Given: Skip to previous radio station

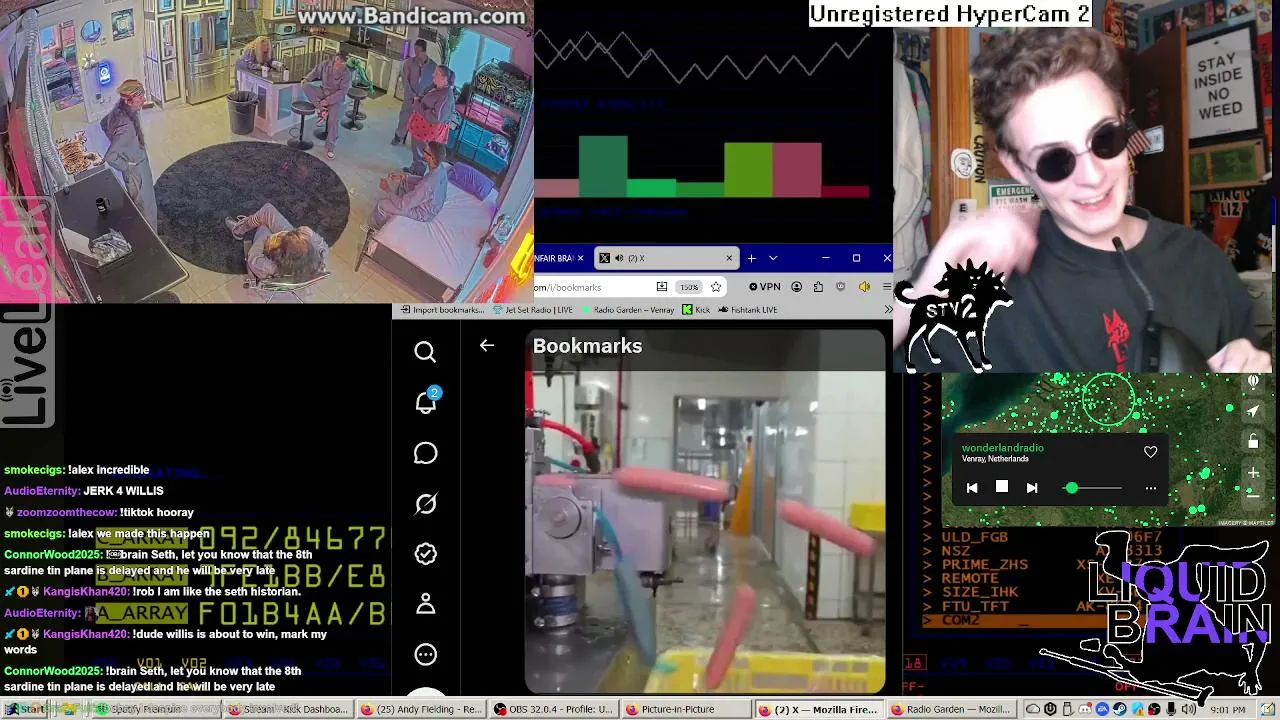Looking at the screenshot, I should tap(972, 488).
